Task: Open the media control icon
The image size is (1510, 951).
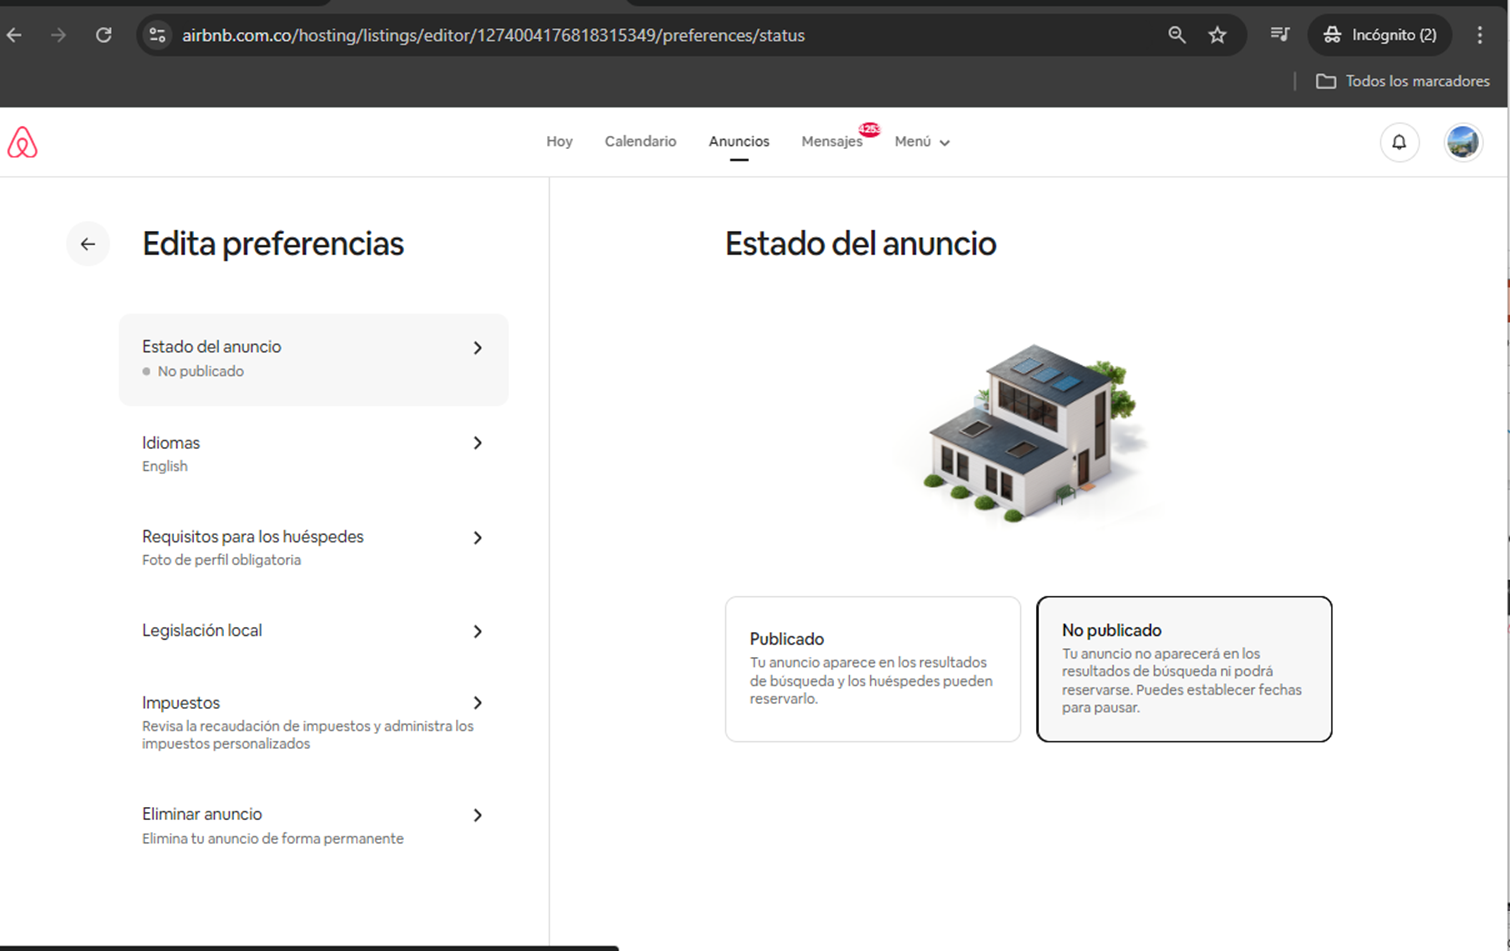Action: pyautogui.click(x=1279, y=35)
